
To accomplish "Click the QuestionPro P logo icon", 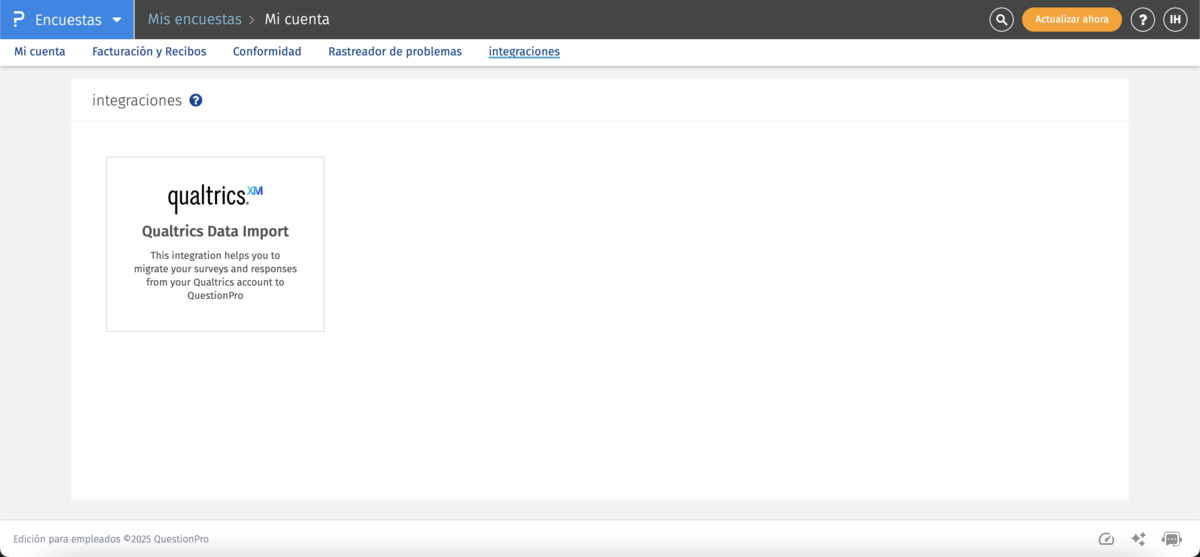I will pos(18,20).
